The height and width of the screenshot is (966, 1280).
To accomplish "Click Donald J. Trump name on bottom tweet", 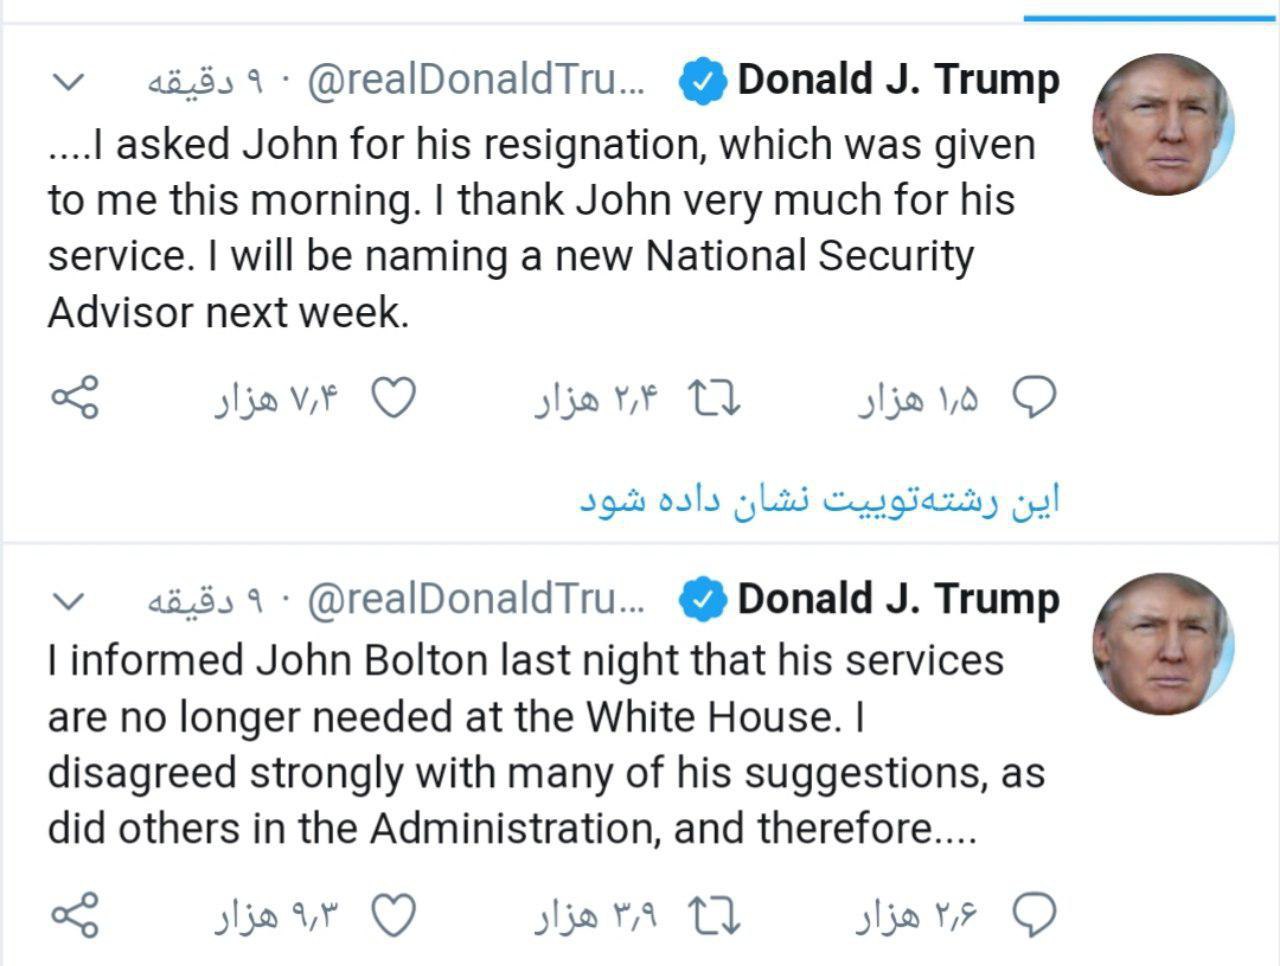I will coord(898,599).
